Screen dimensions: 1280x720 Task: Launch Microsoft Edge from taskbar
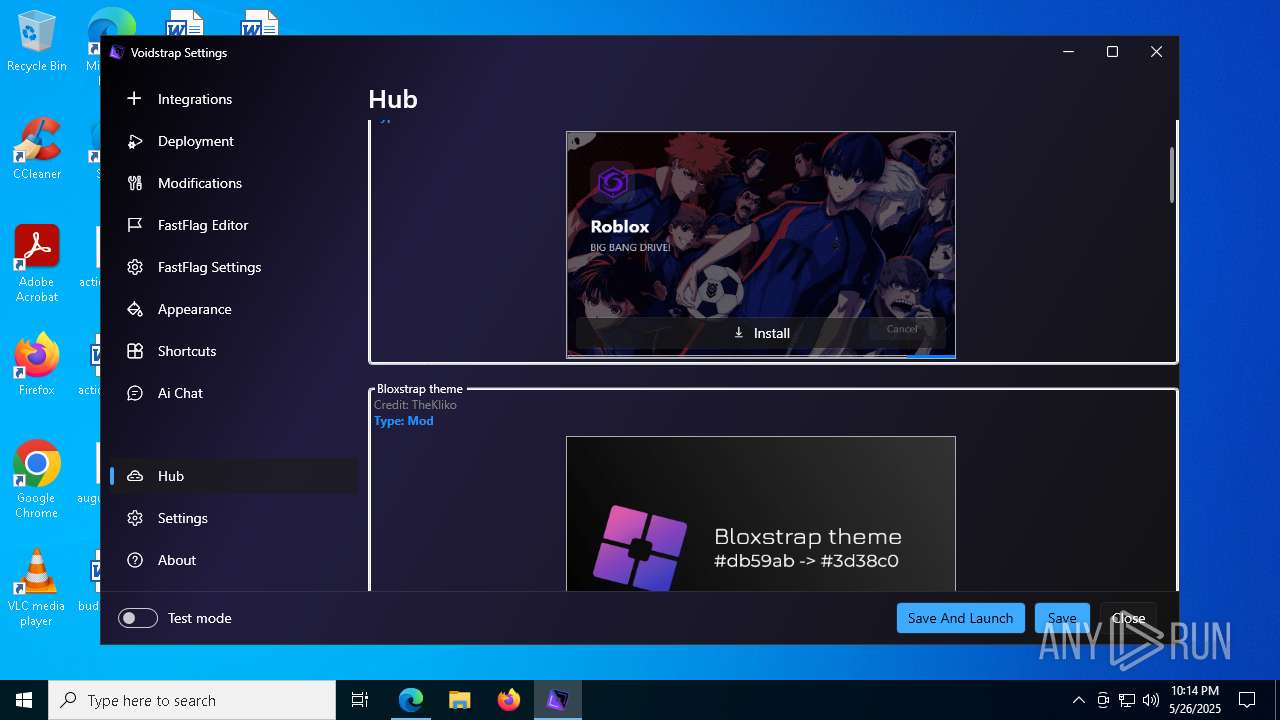pyautogui.click(x=411, y=700)
